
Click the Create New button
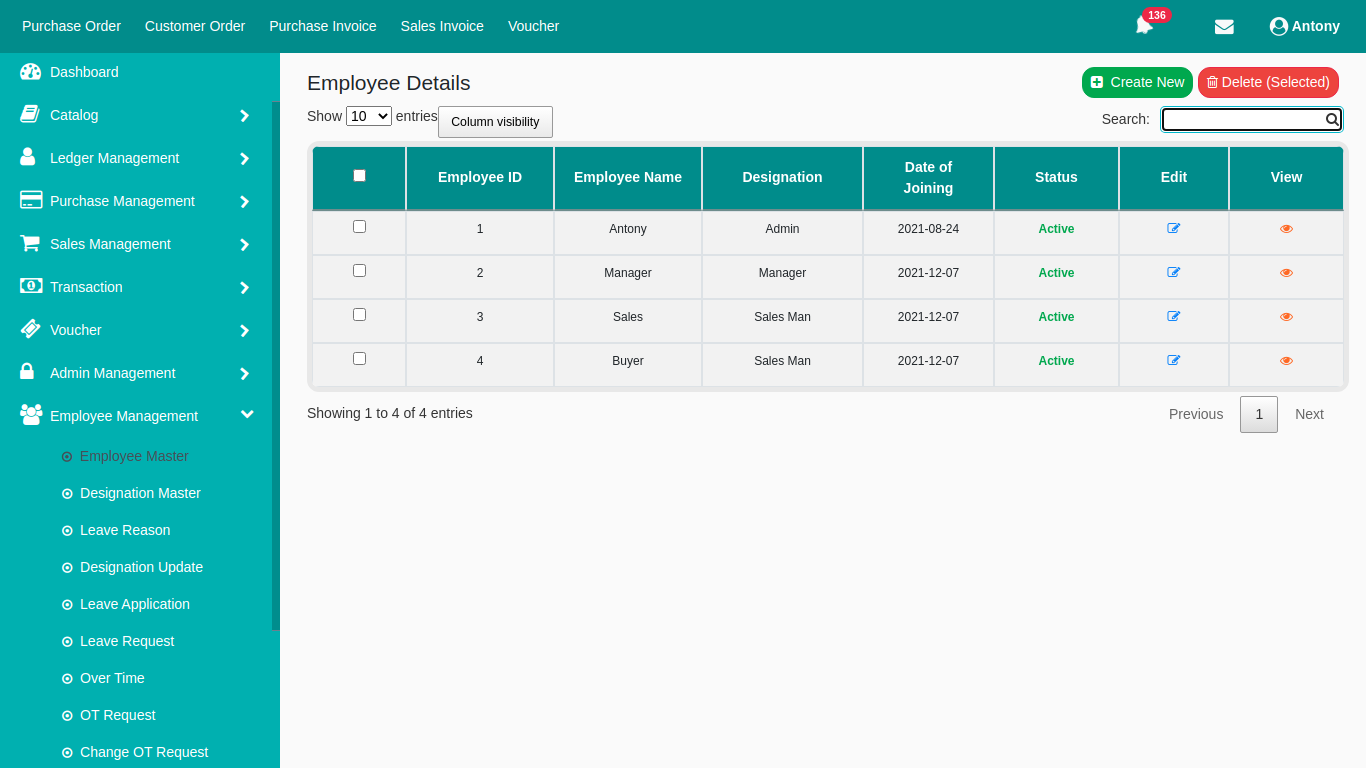pyautogui.click(x=1137, y=83)
